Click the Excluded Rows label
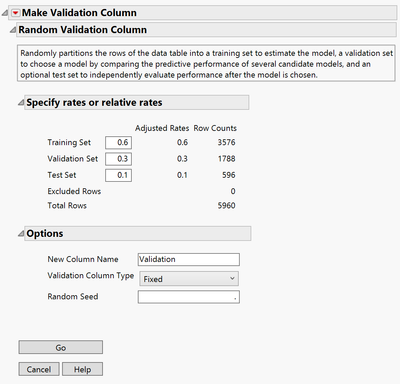The width and height of the screenshot is (400, 384). [x=74, y=191]
